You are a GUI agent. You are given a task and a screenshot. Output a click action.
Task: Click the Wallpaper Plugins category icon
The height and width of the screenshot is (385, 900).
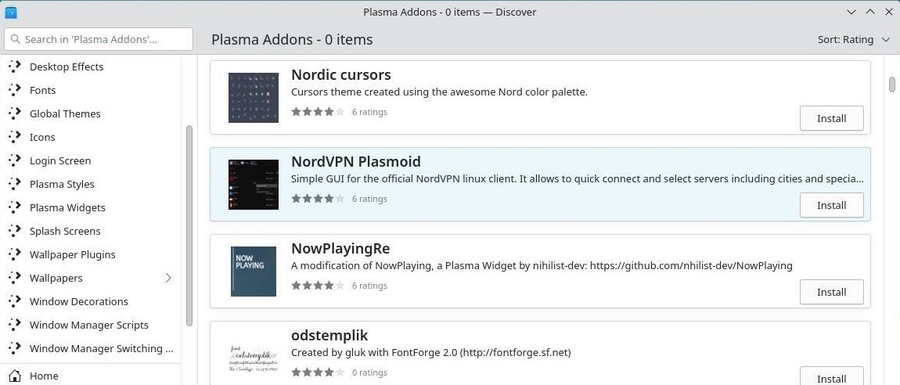(x=15, y=255)
